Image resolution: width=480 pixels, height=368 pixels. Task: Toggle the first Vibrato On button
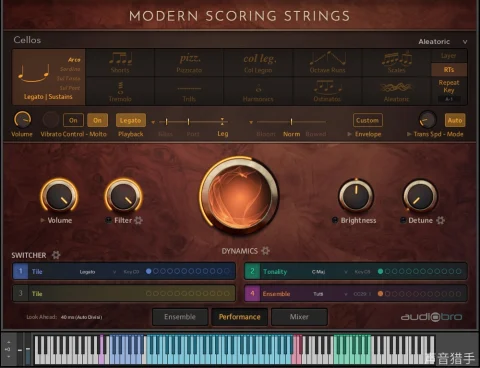(x=73, y=120)
